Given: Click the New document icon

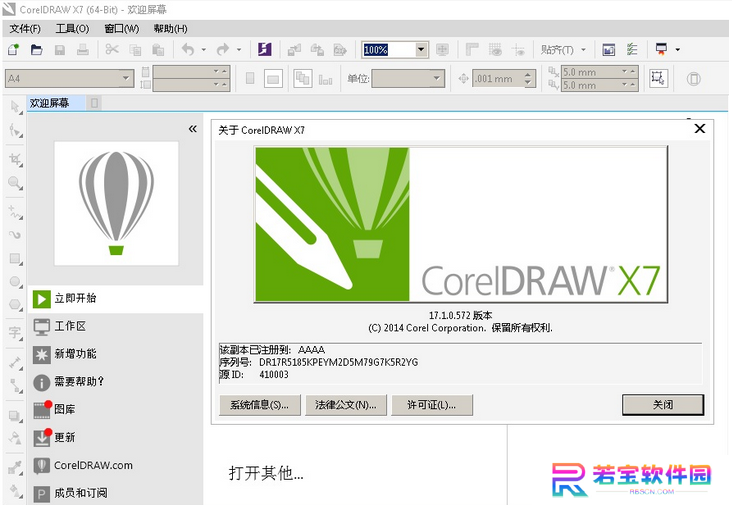Looking at the screenshot, I should [x=14, y=49].
